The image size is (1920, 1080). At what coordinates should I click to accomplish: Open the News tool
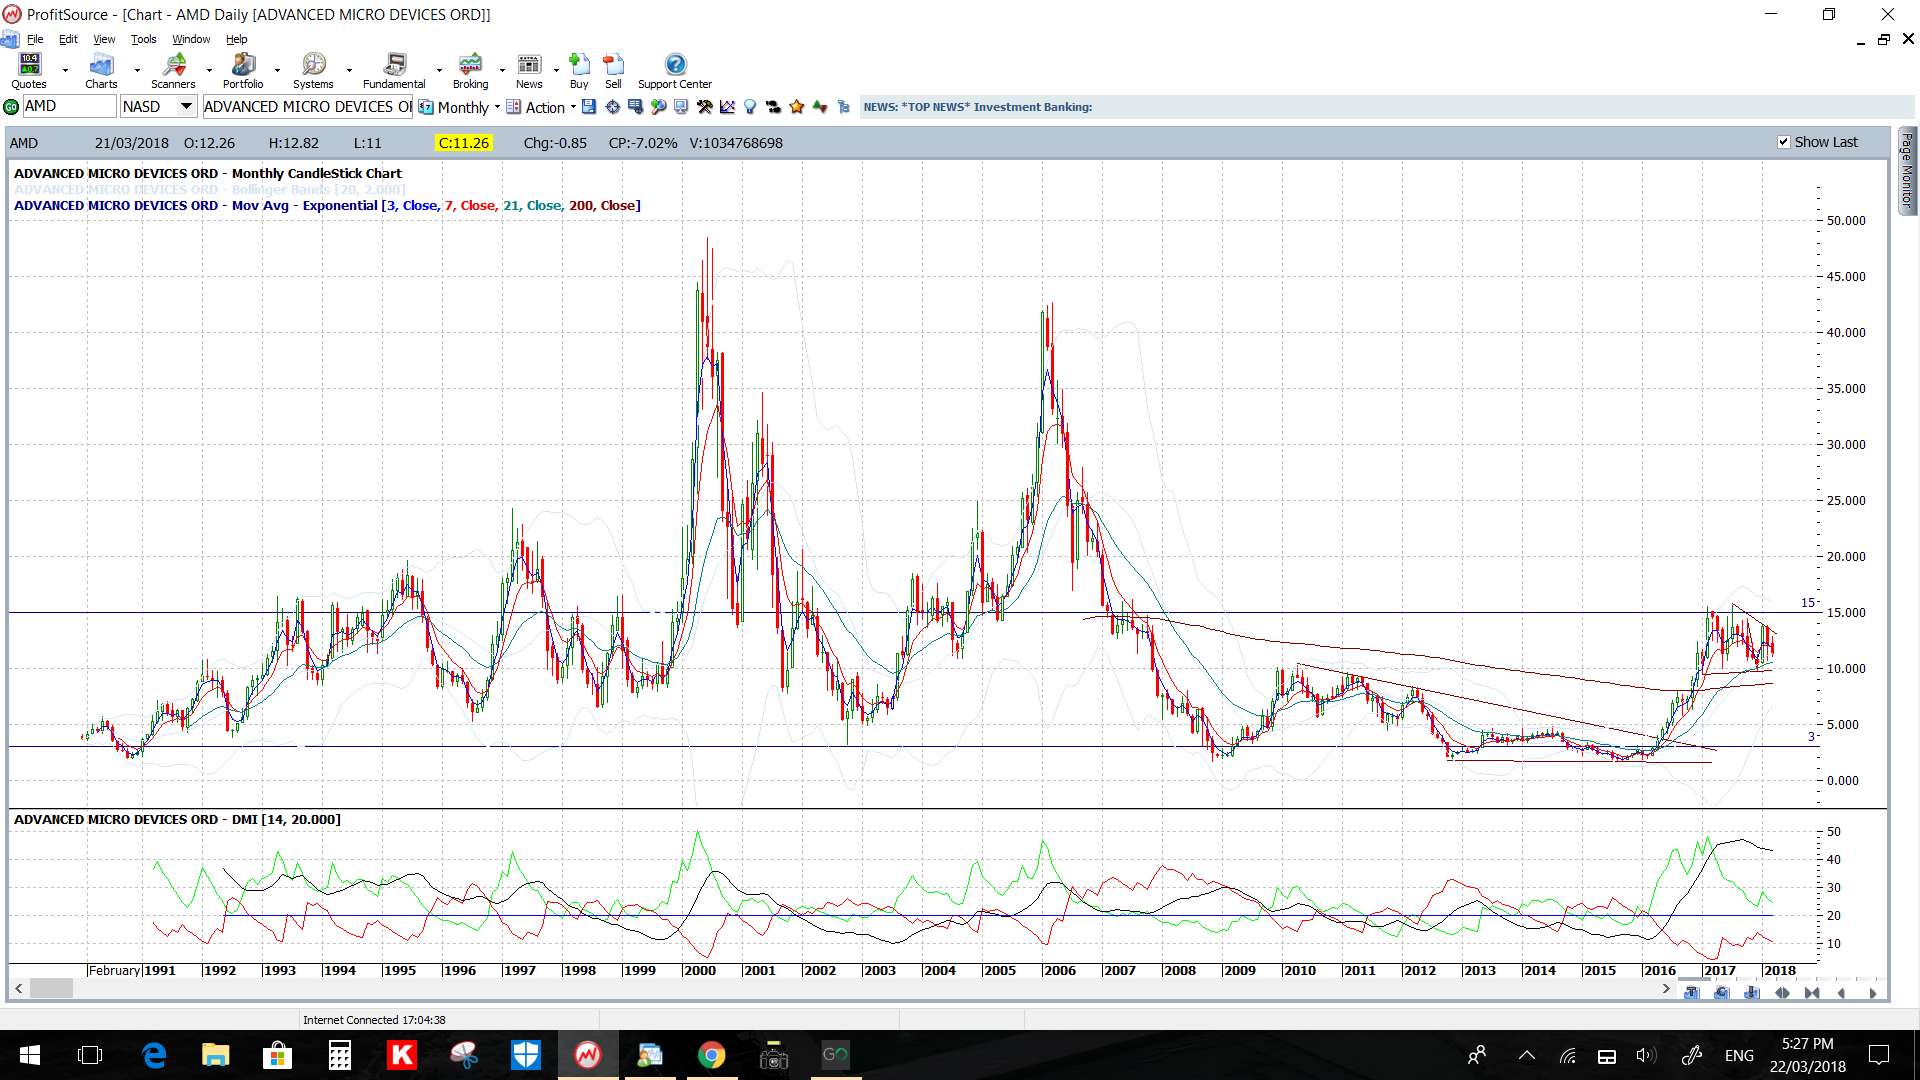coord(529,70)
